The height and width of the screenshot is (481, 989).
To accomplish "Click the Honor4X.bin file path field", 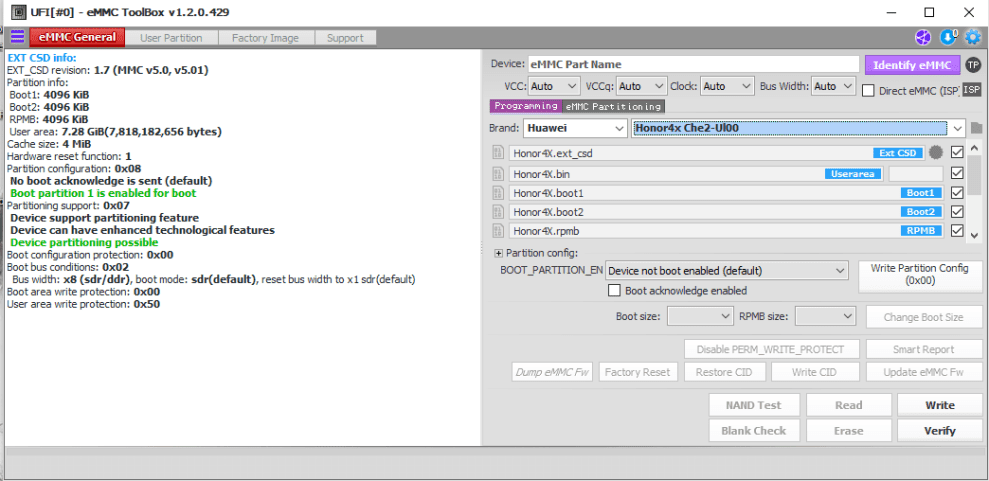I will click(x=697, y=173).
